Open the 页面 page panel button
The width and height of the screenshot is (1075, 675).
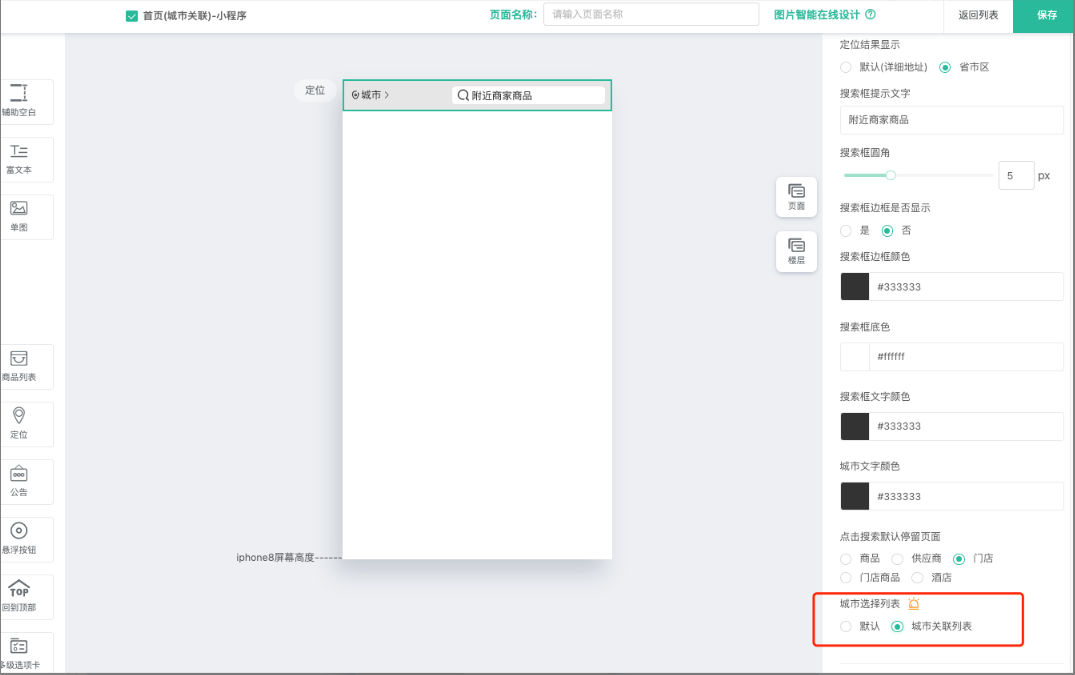[x=796, y=196]
